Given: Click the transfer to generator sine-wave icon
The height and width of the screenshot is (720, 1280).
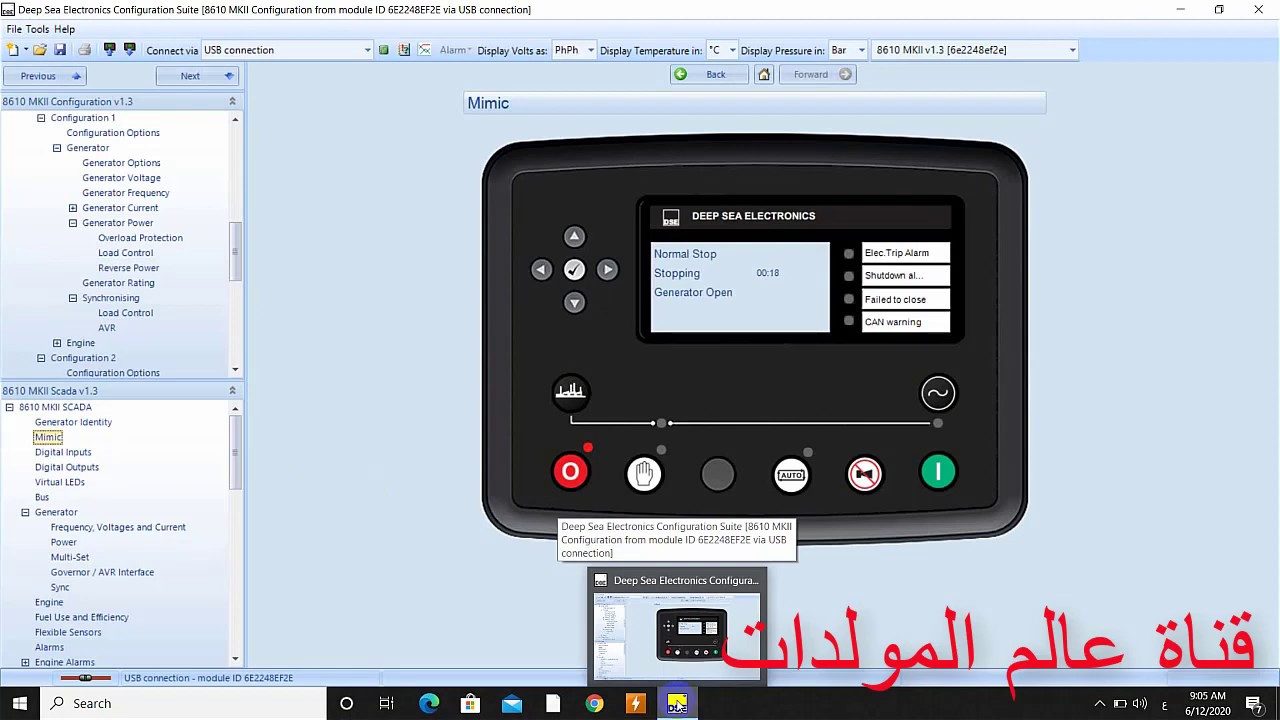Looking at the screenshot, I should tap(938, 393).
